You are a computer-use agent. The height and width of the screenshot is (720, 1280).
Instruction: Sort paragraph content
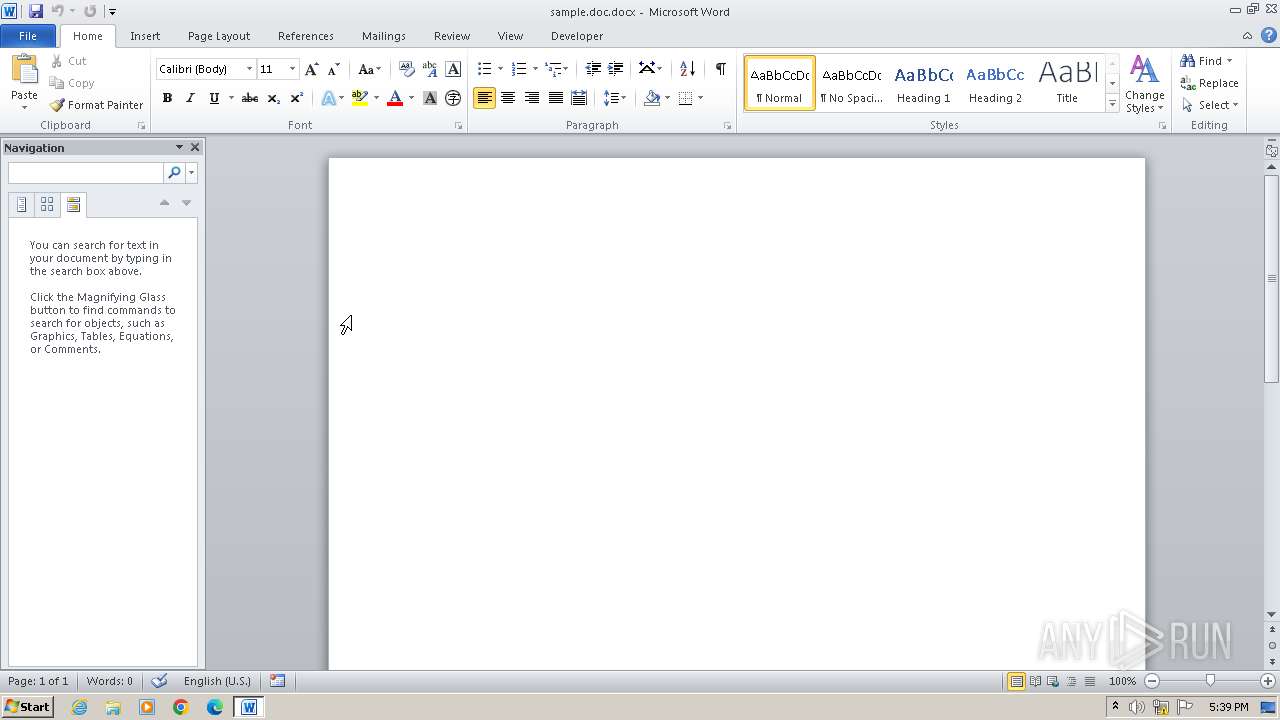pyautogui.click(x=687, y=69)
